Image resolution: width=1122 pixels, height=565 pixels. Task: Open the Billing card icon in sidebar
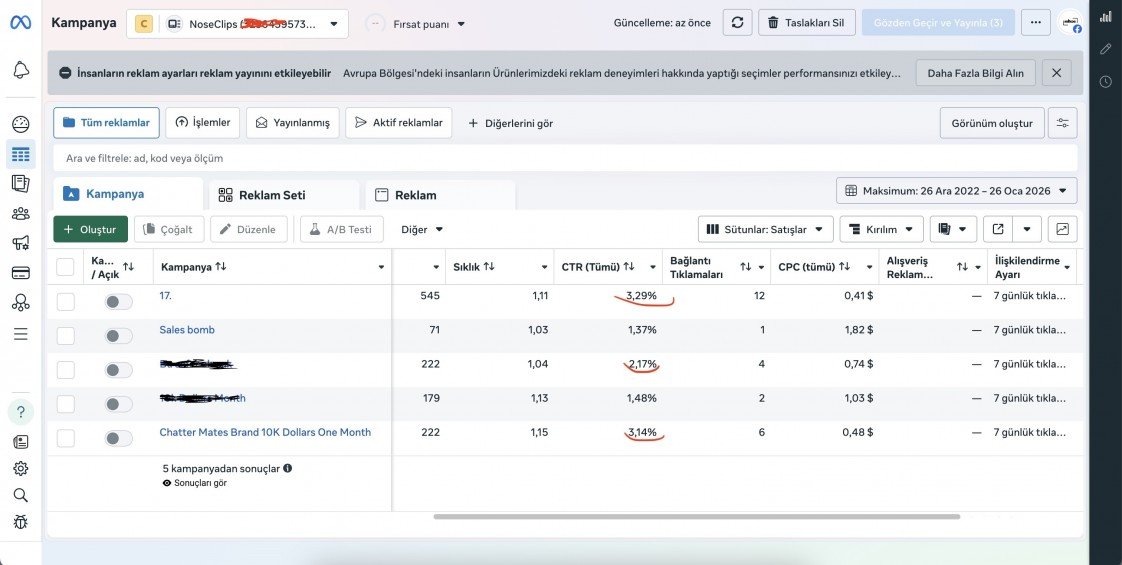pyautogui.click(x=21, y=272)
